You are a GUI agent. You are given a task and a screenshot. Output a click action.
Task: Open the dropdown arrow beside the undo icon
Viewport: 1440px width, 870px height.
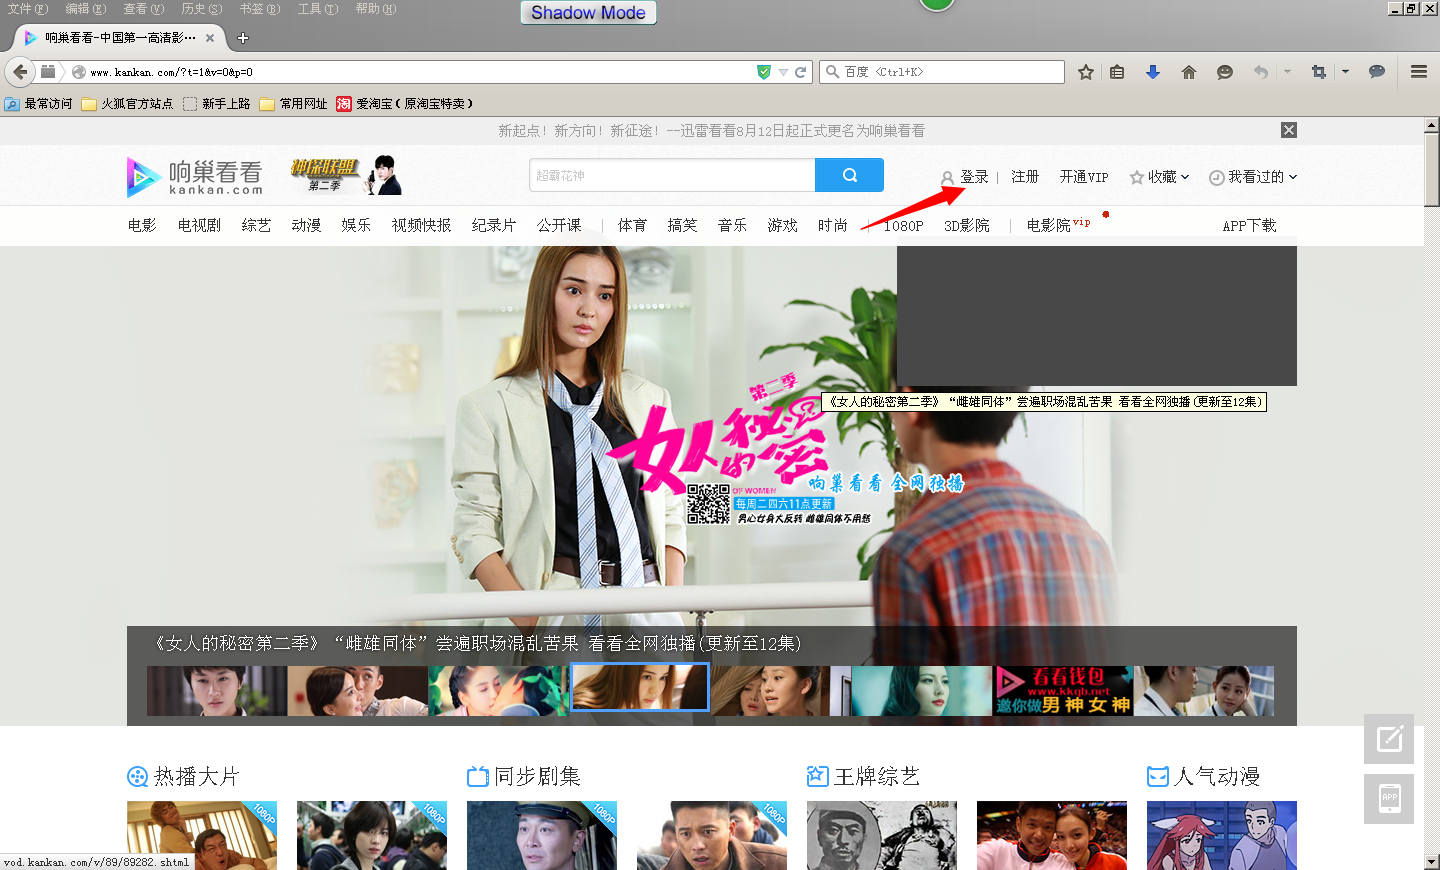click(1287, 72)
